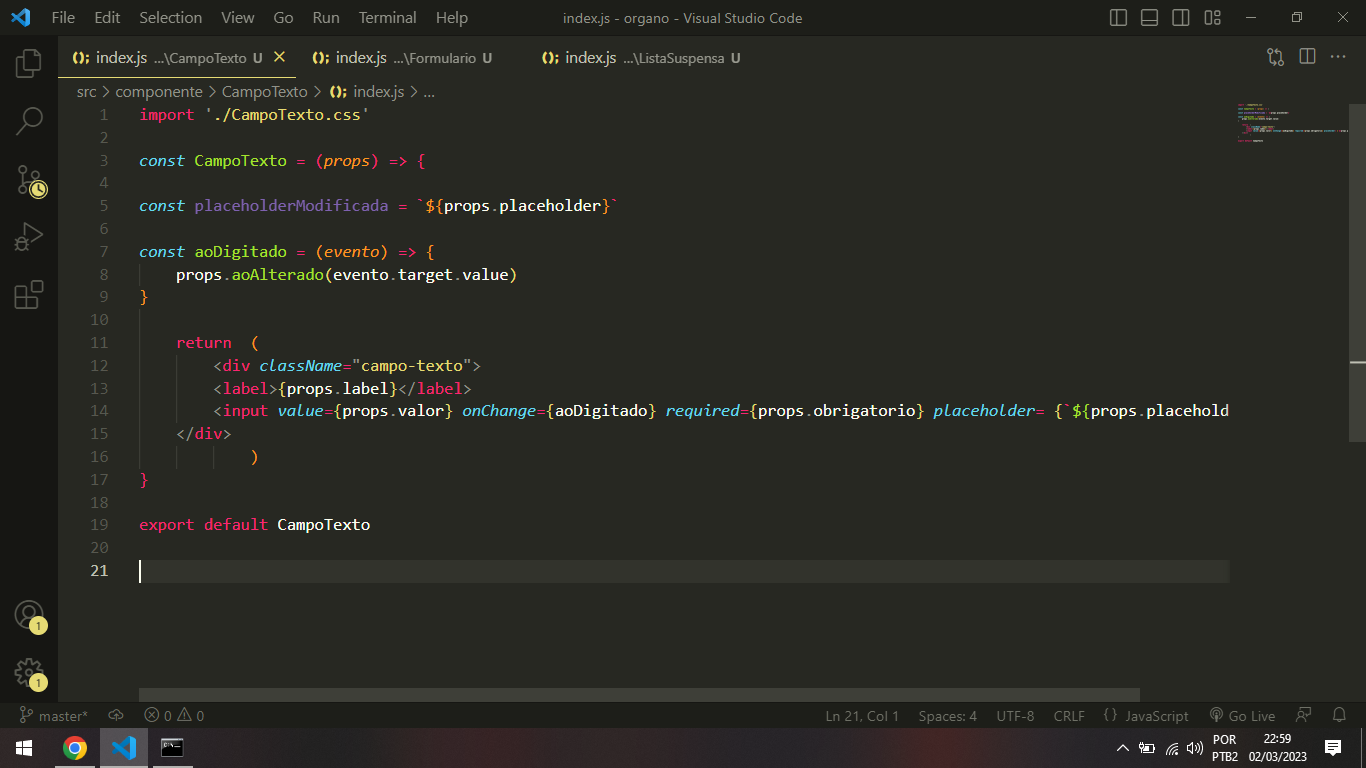
Task: Change end of line sequence CRLF
Action: (1069, 716)
